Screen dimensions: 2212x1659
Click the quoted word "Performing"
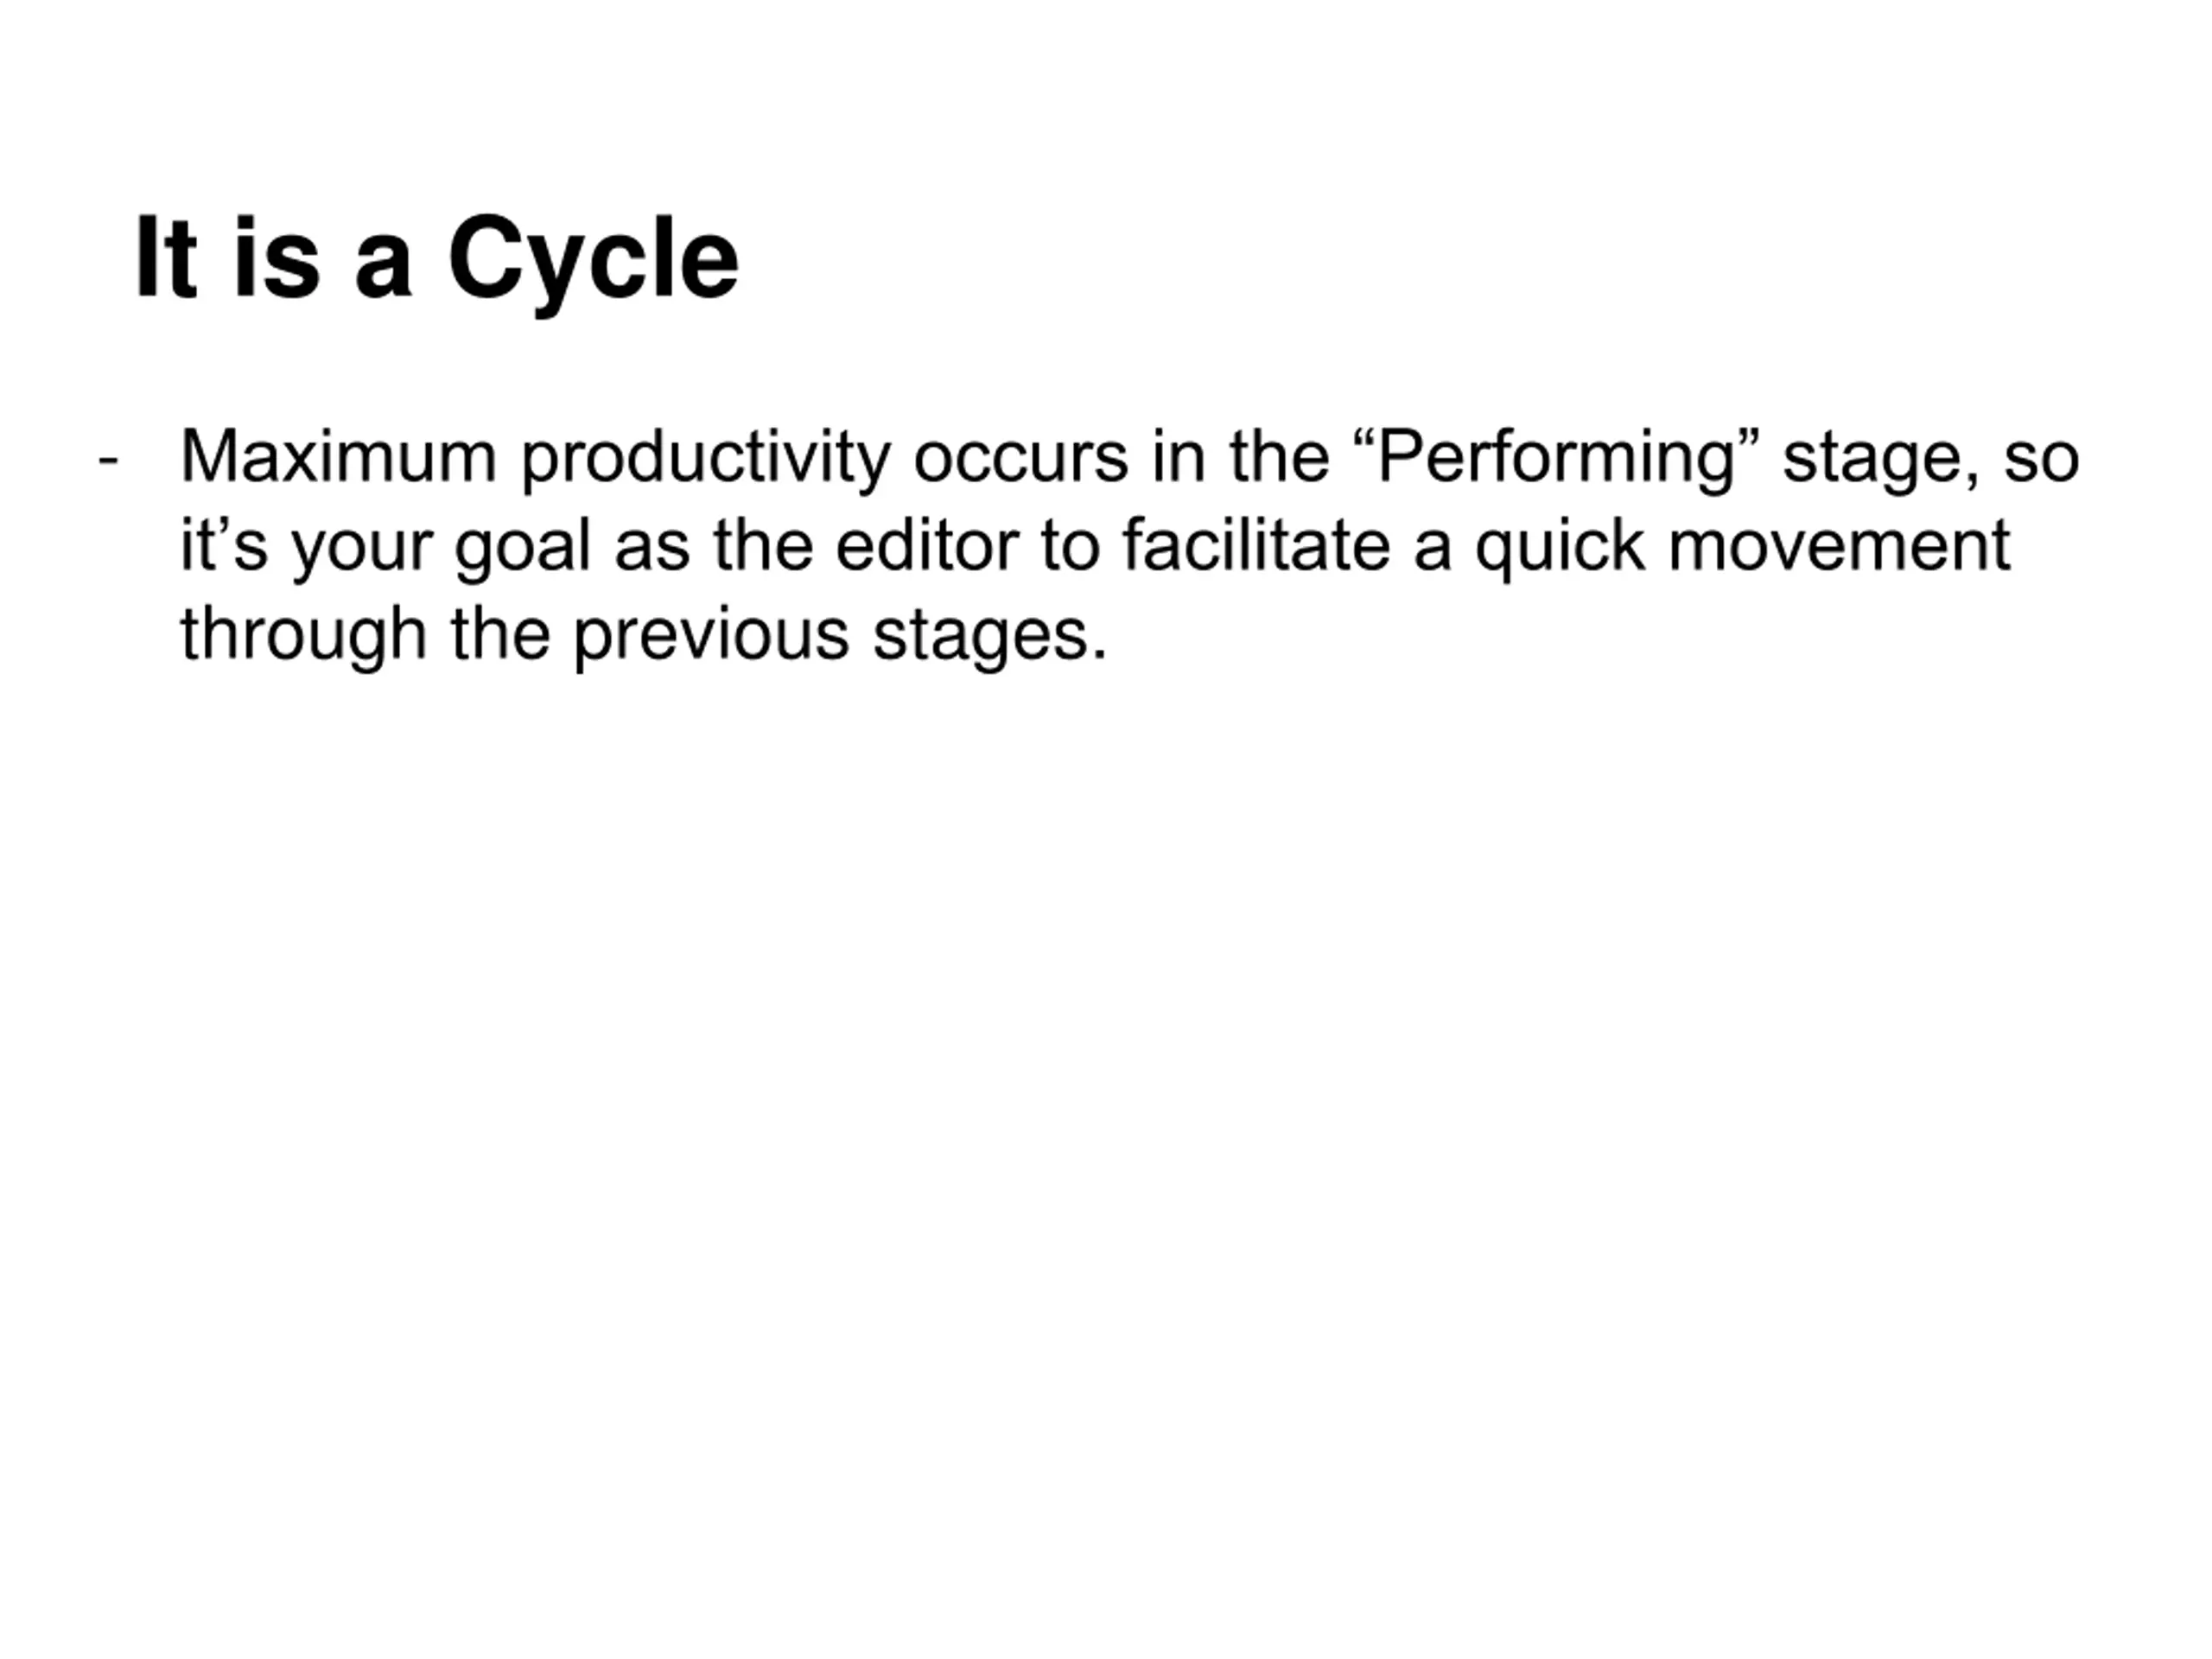[x=1555, y=458]
